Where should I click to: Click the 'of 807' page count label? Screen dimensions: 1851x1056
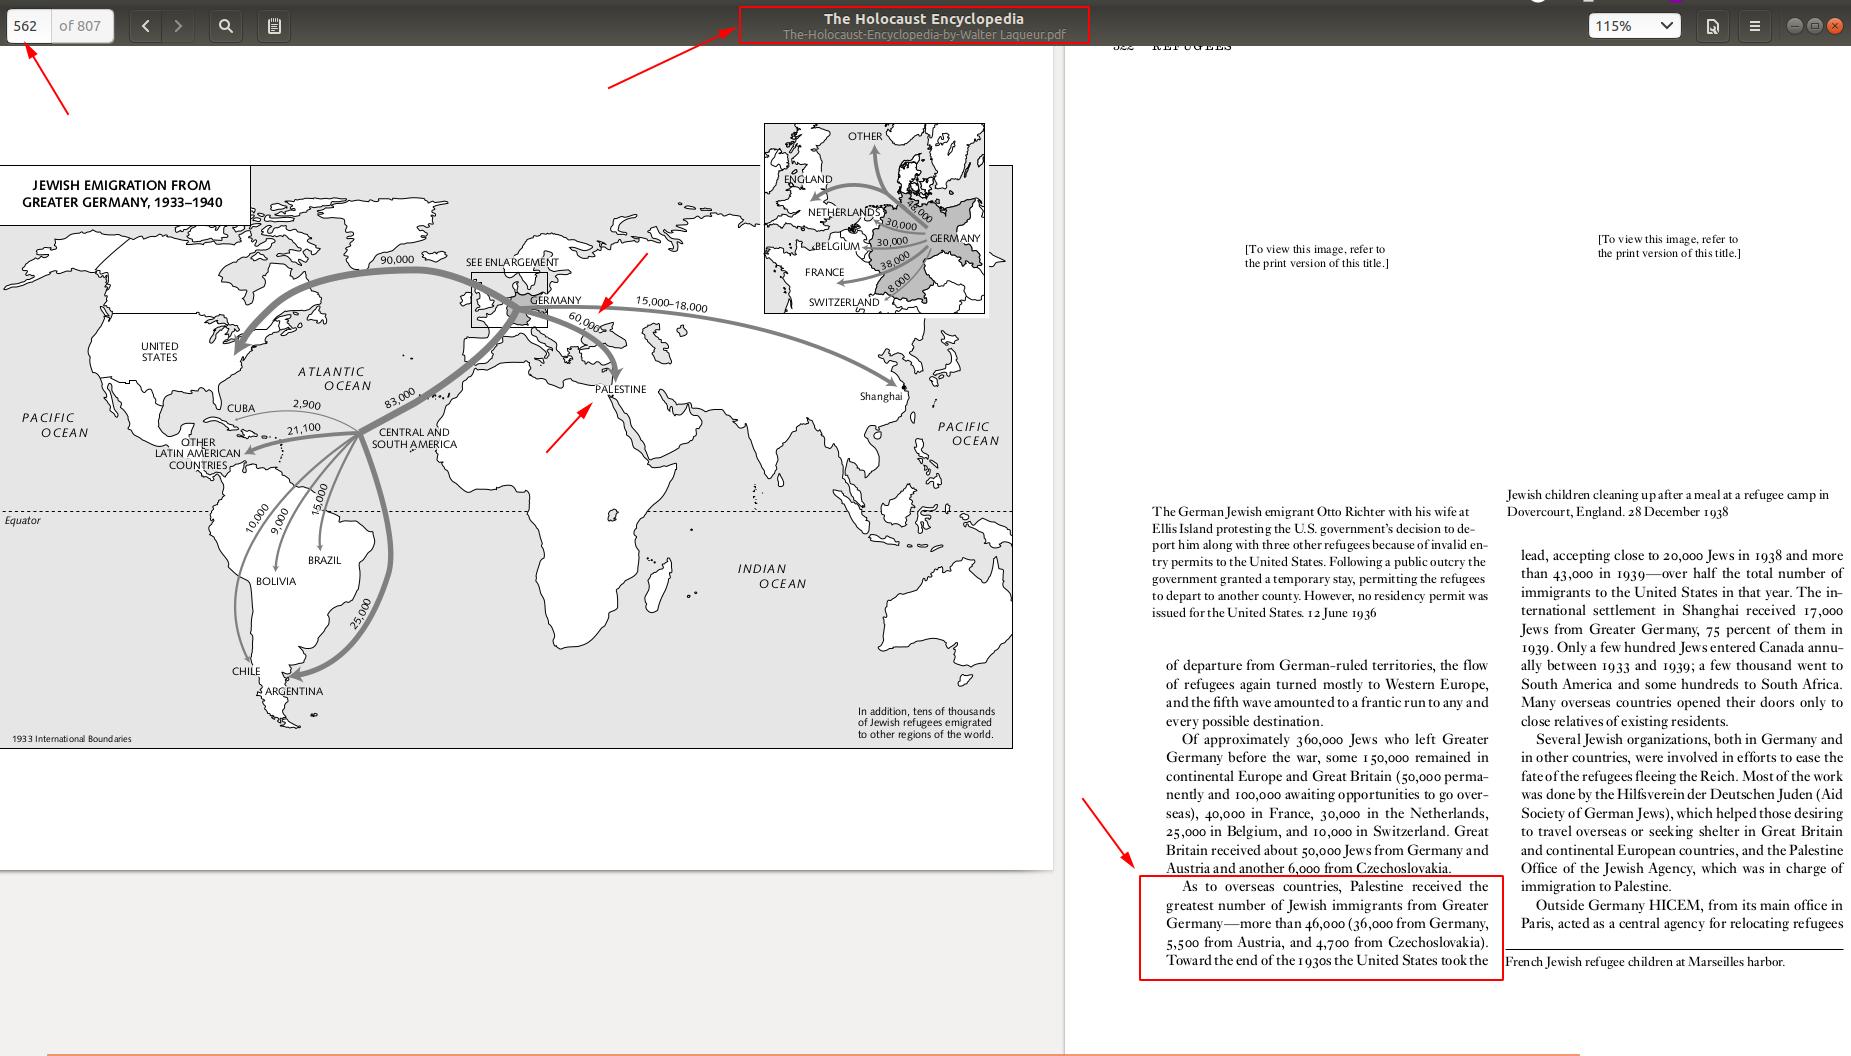click(x=80, y=26)
